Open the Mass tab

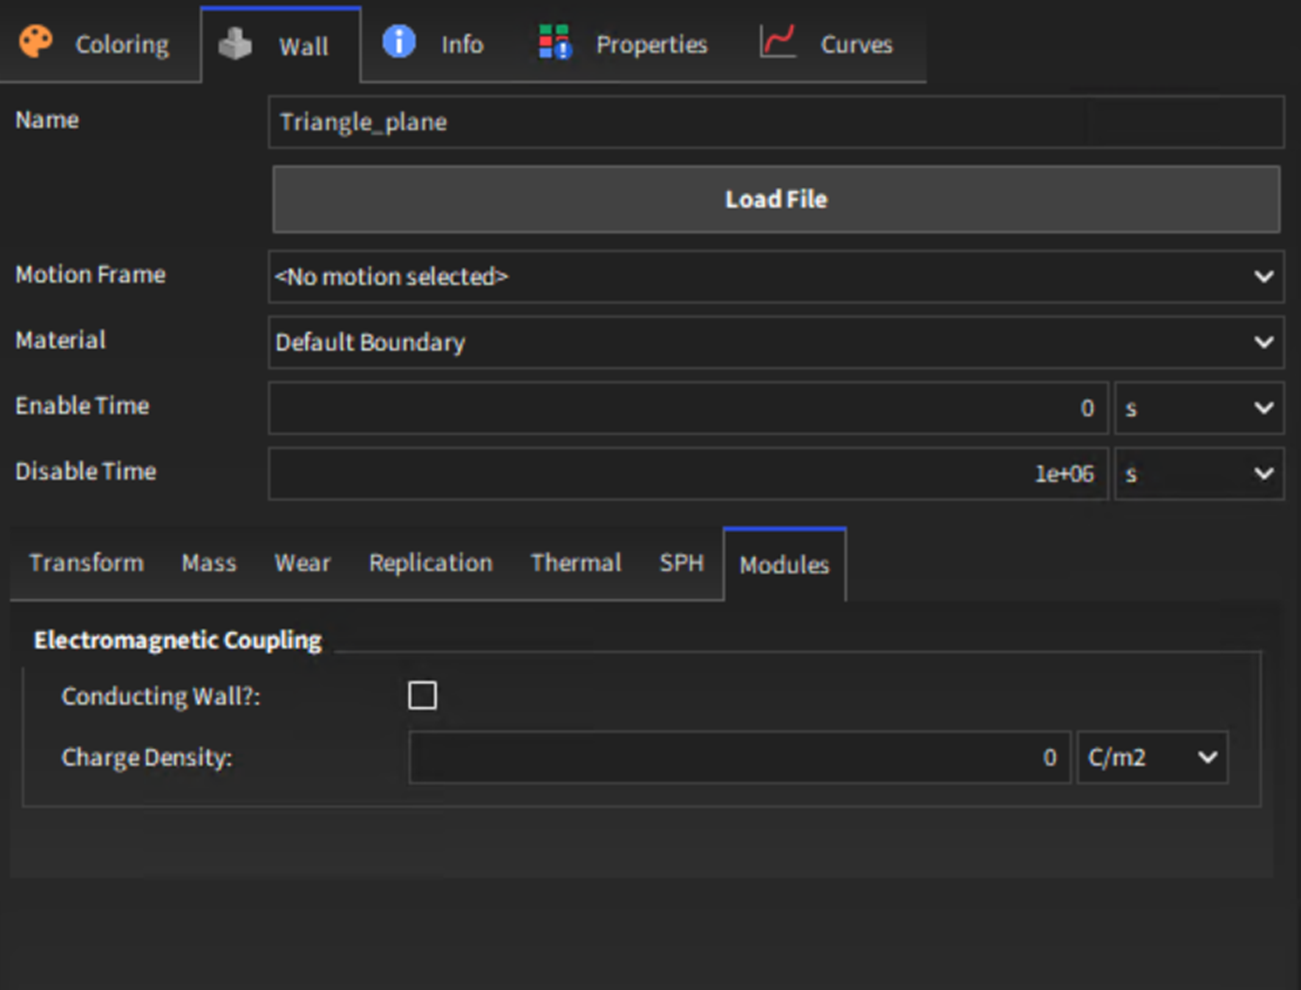coord(209,563)
